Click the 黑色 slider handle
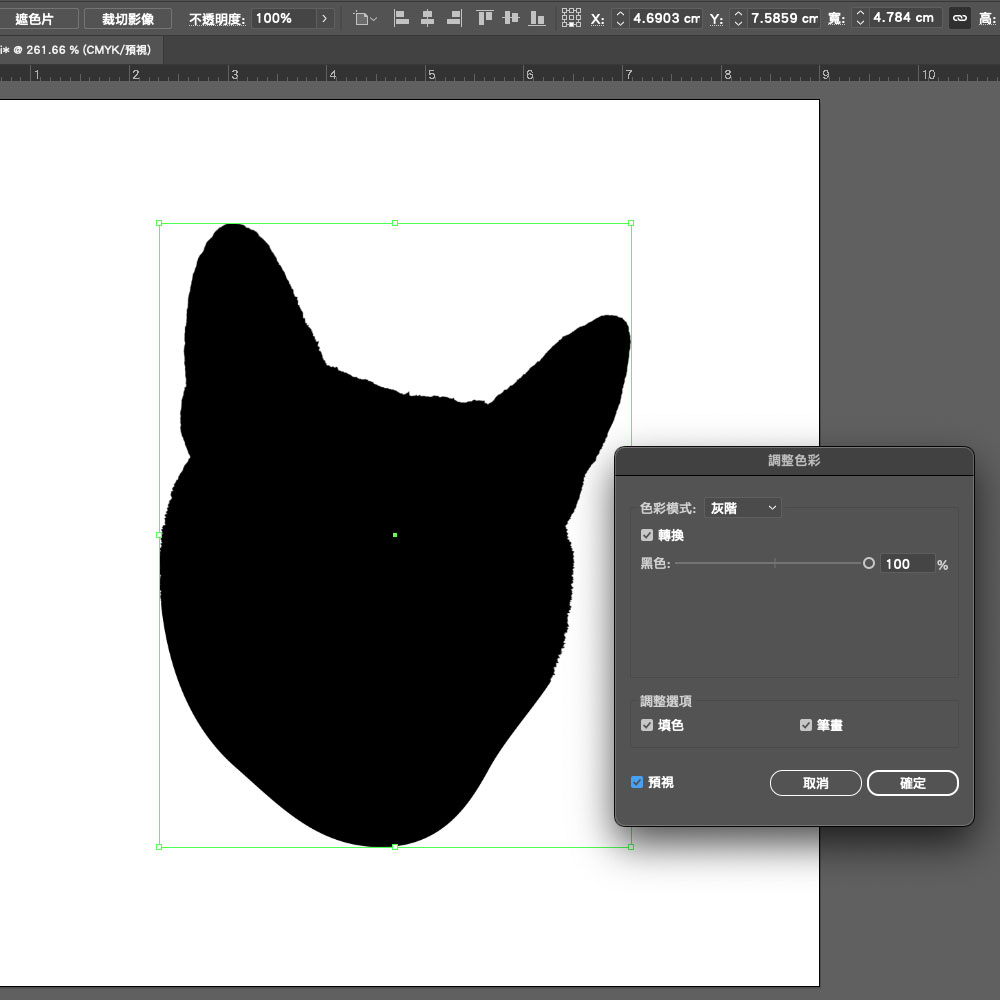 868,564
